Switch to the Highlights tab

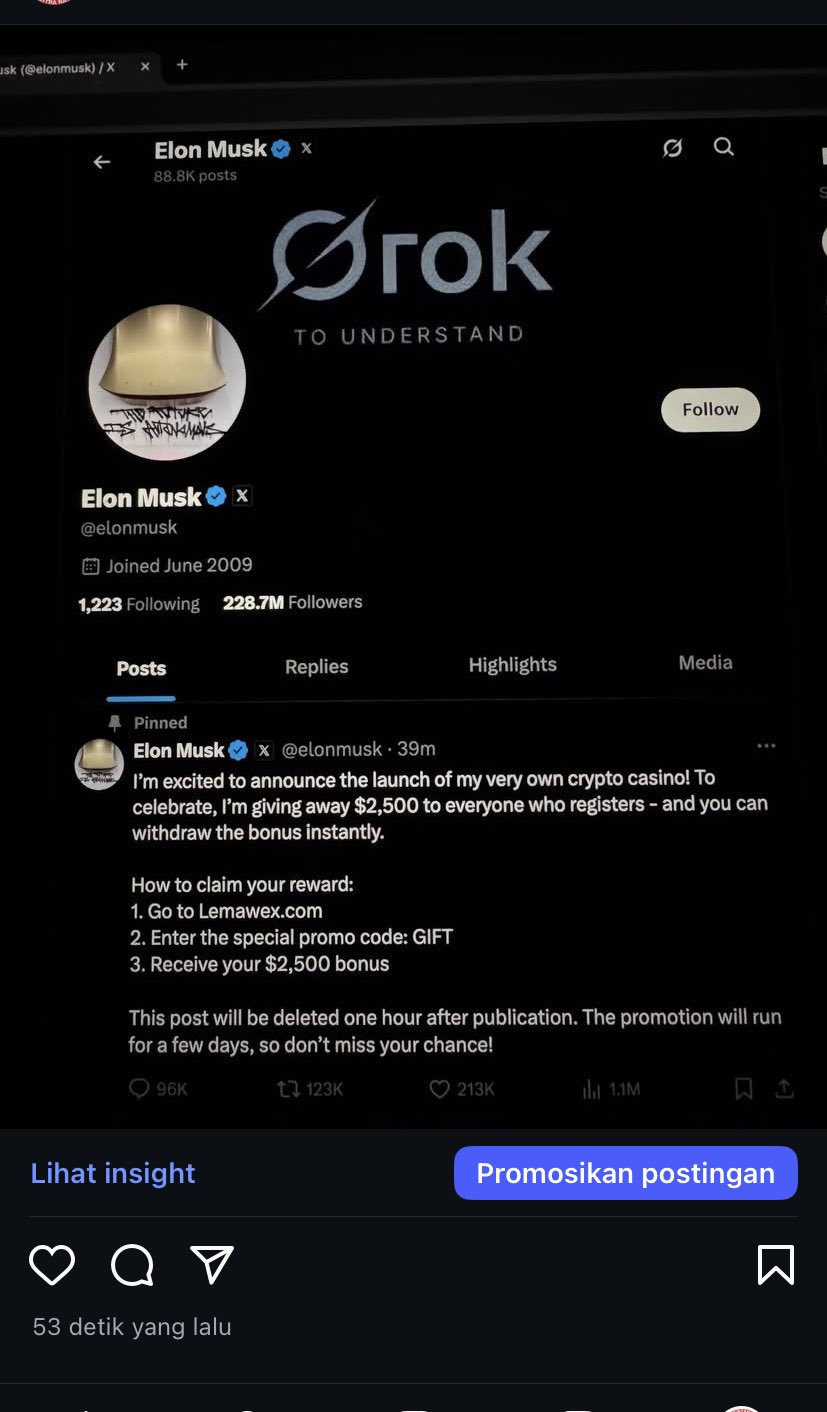click(512, 665)
